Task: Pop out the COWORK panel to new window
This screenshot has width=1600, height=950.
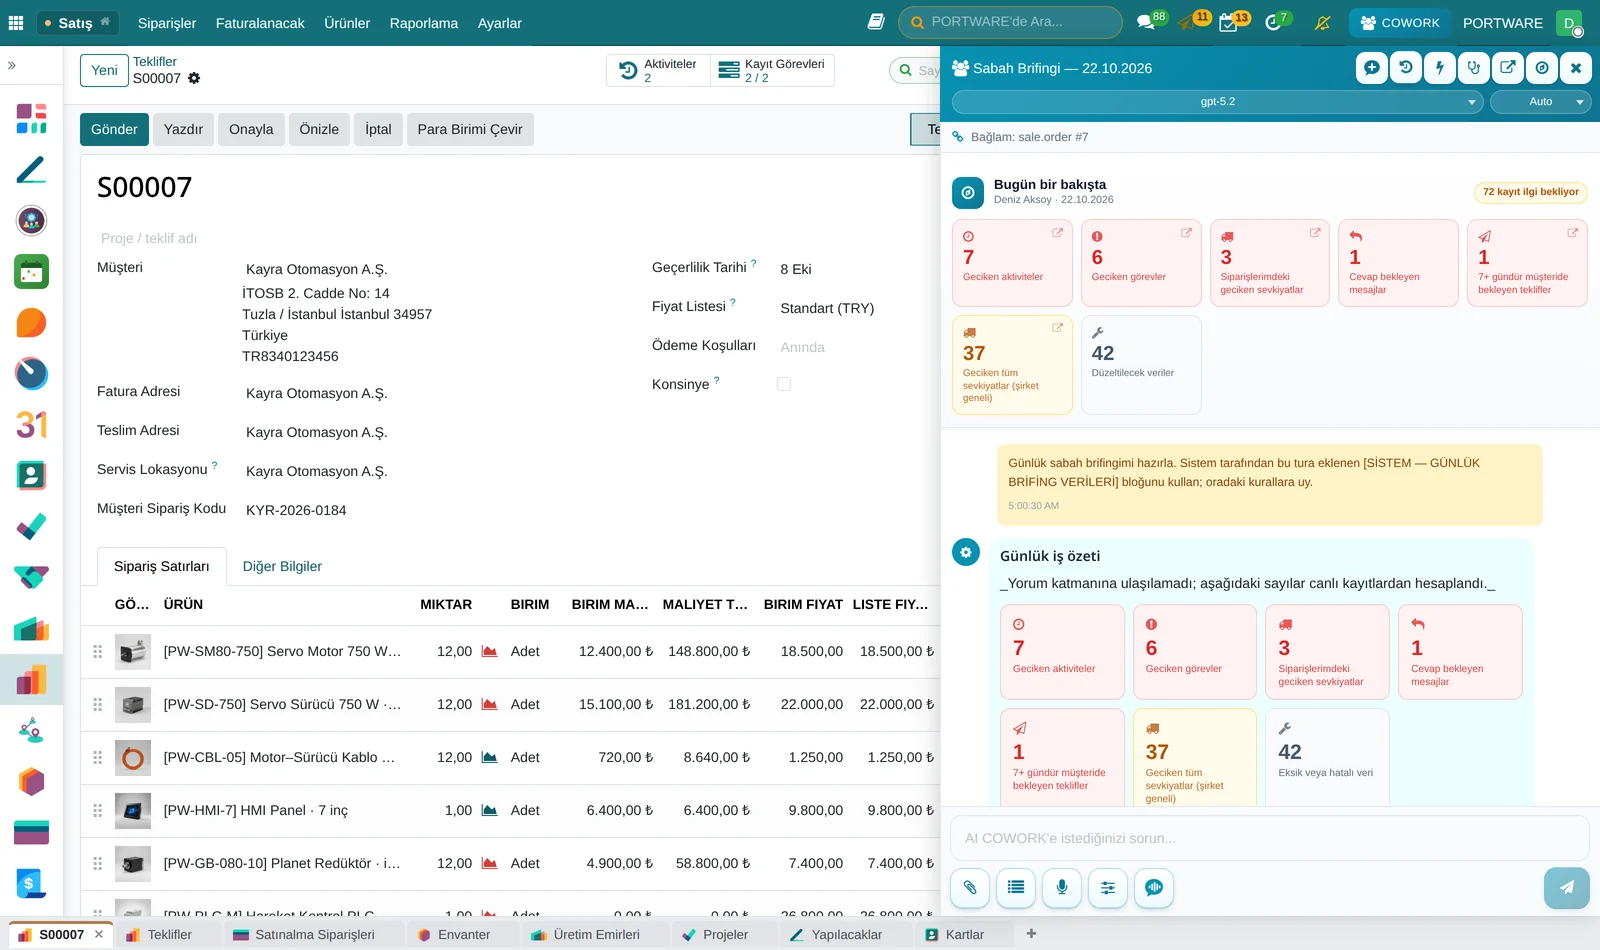Action: [1508, 68]
